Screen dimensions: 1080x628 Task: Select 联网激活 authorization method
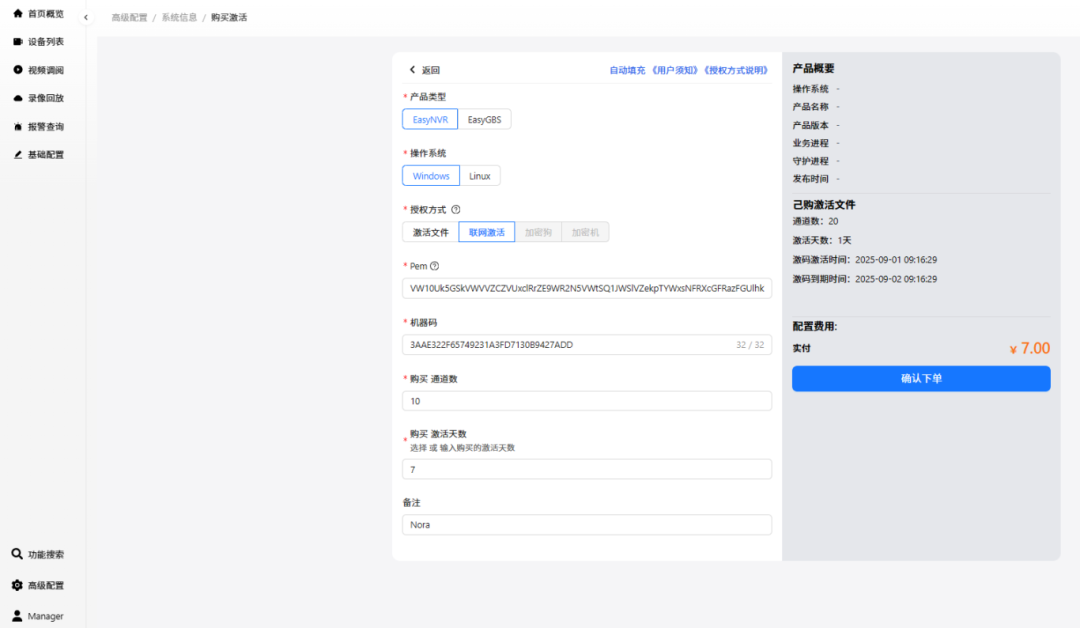pyautogui.click(x=486, y=232)
